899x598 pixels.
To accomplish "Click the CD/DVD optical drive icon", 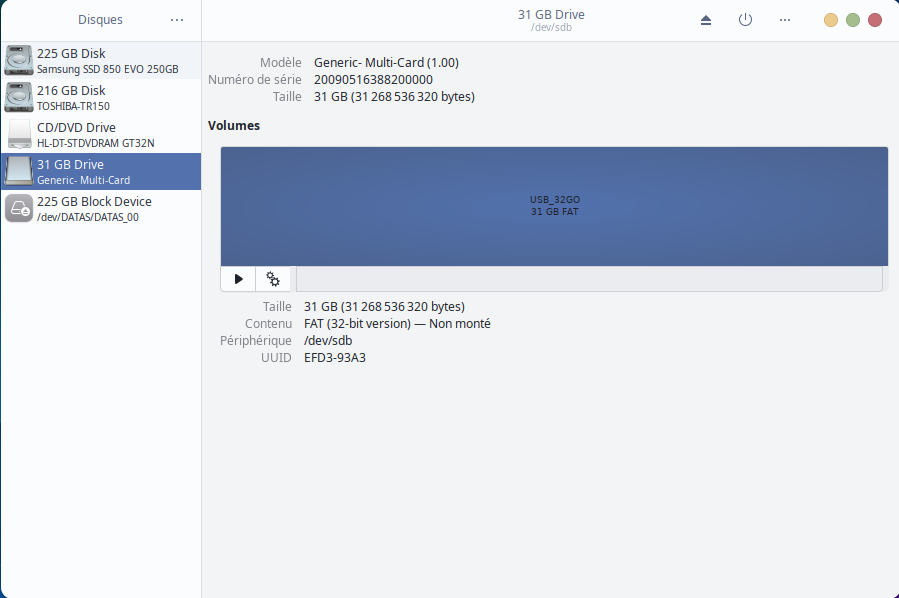I will coord(19,135).
